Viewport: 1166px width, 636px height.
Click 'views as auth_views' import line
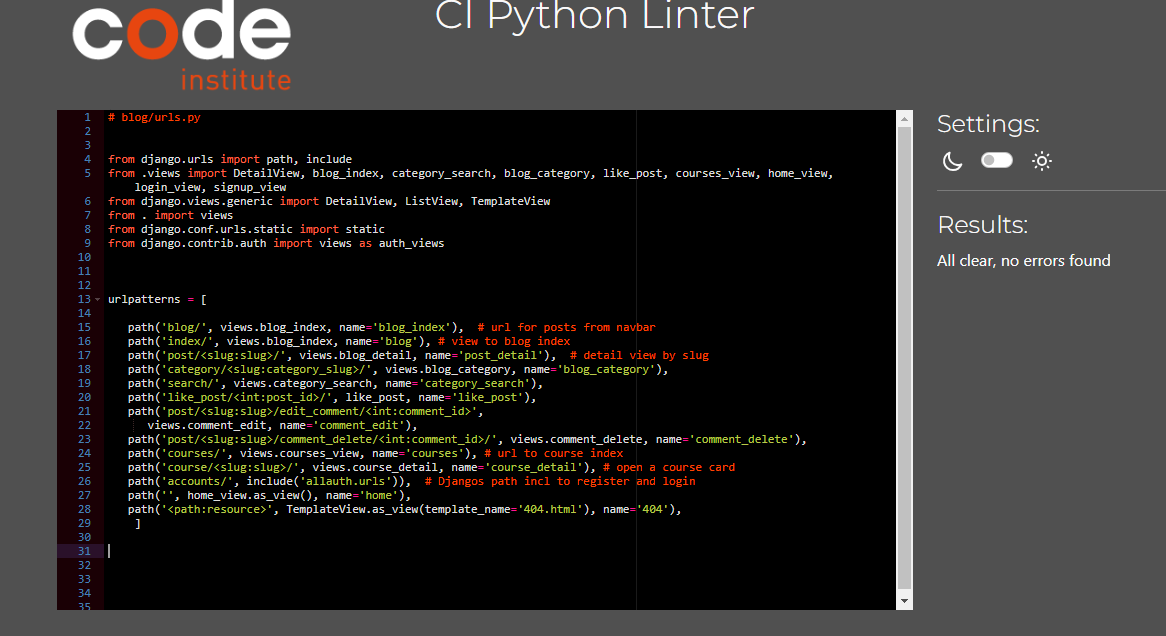coord(276,243)
